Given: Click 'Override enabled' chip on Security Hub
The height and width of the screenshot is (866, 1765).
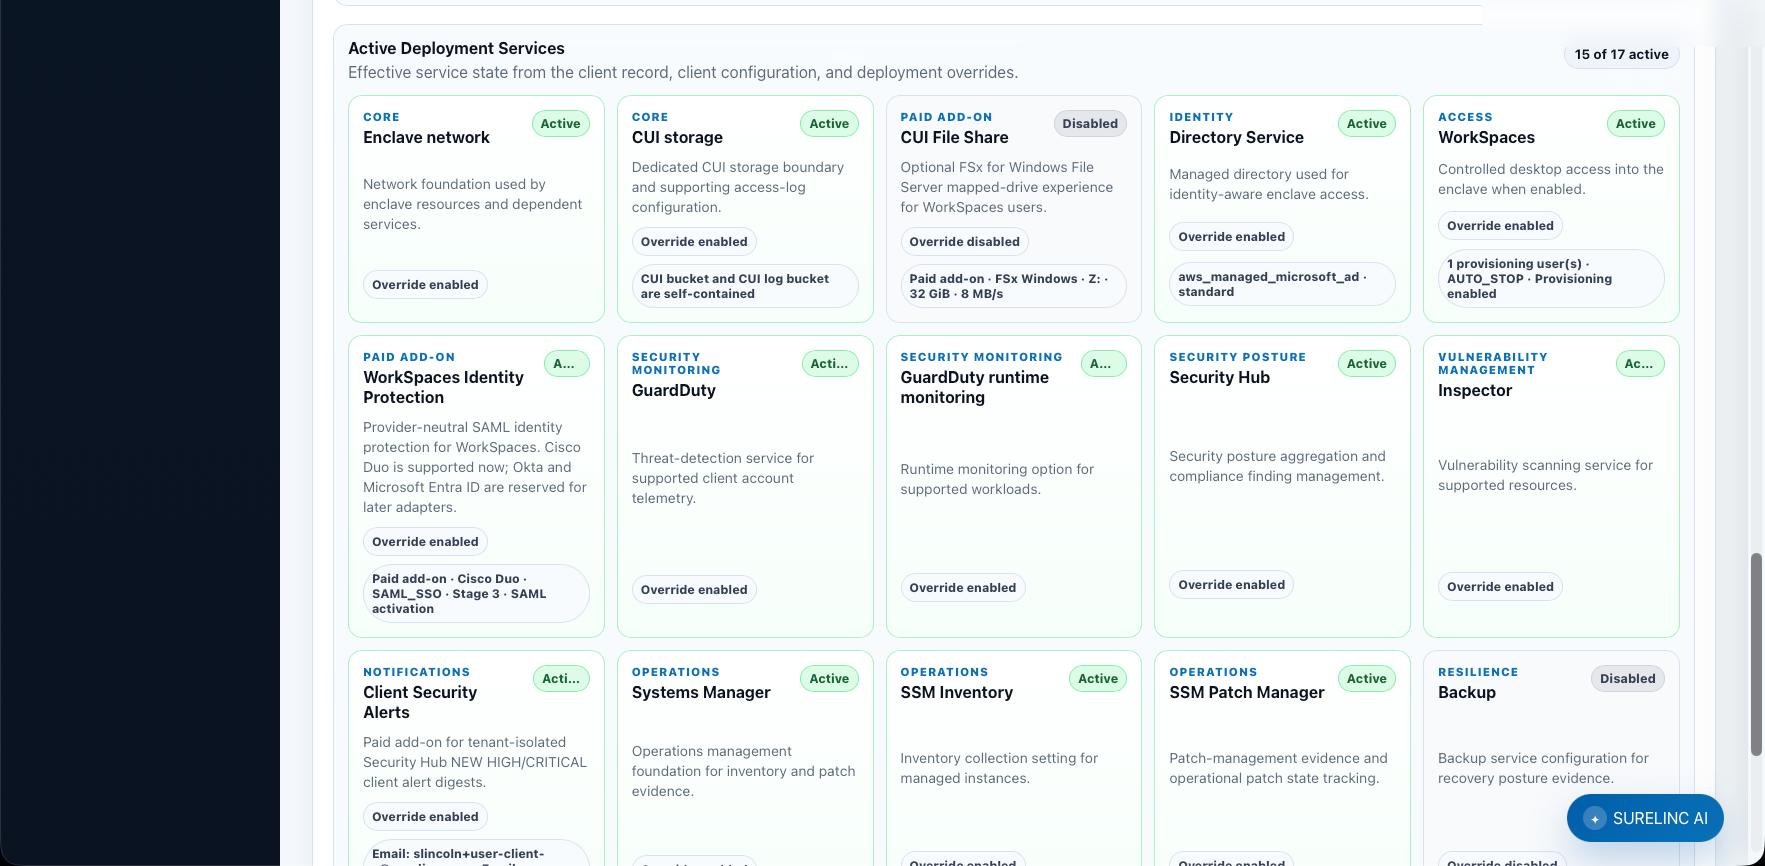Looking at the screenshot, I should click(1231, 585).
